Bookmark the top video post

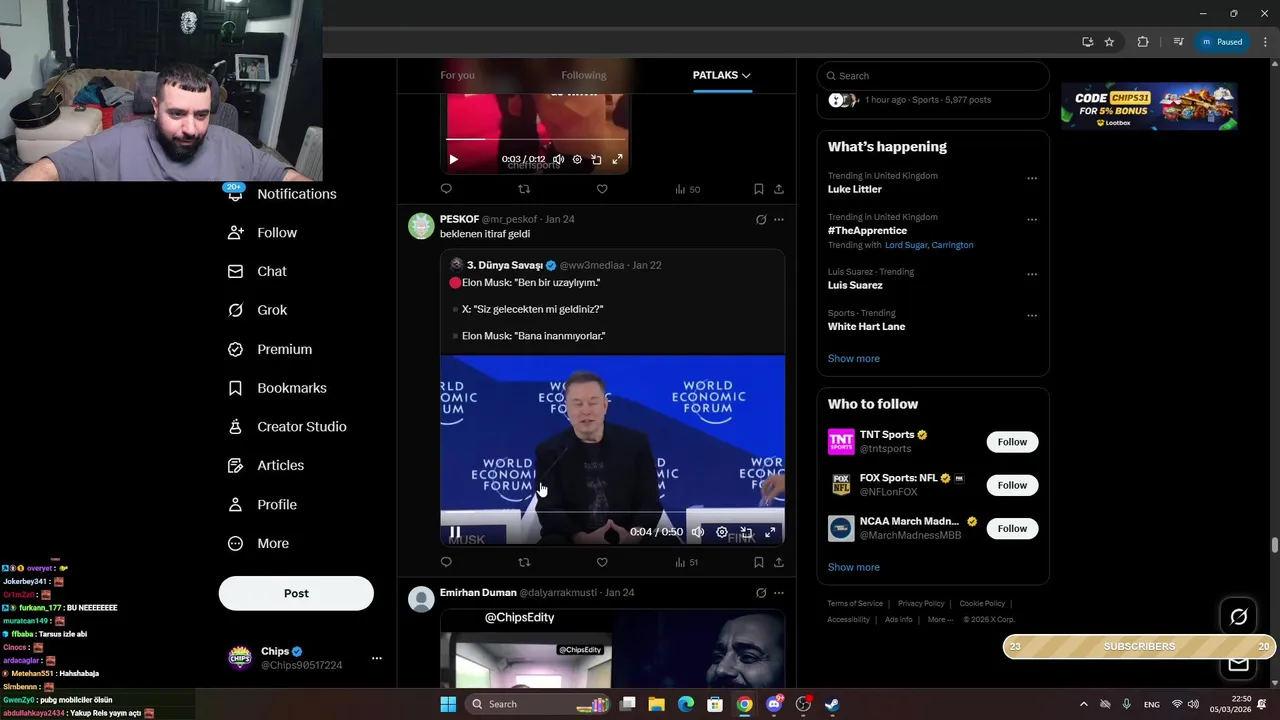pos(758,188)
